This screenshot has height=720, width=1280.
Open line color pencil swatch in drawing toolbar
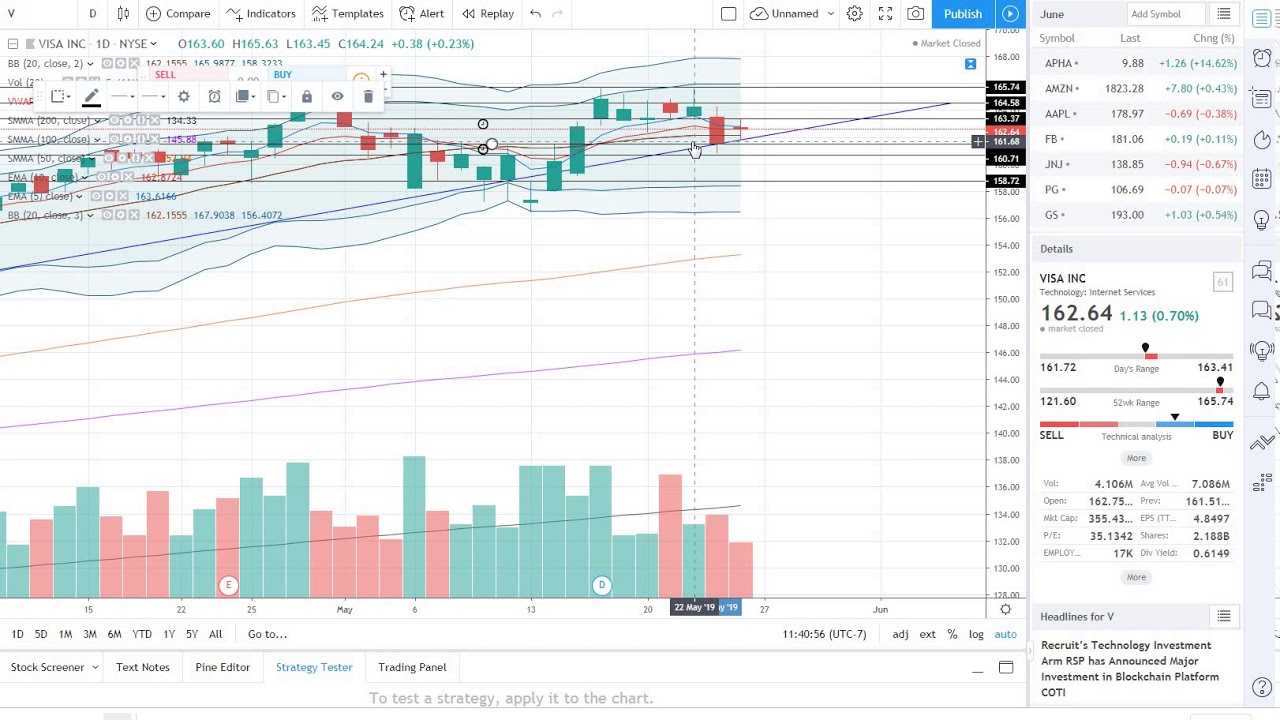[91, 97]
